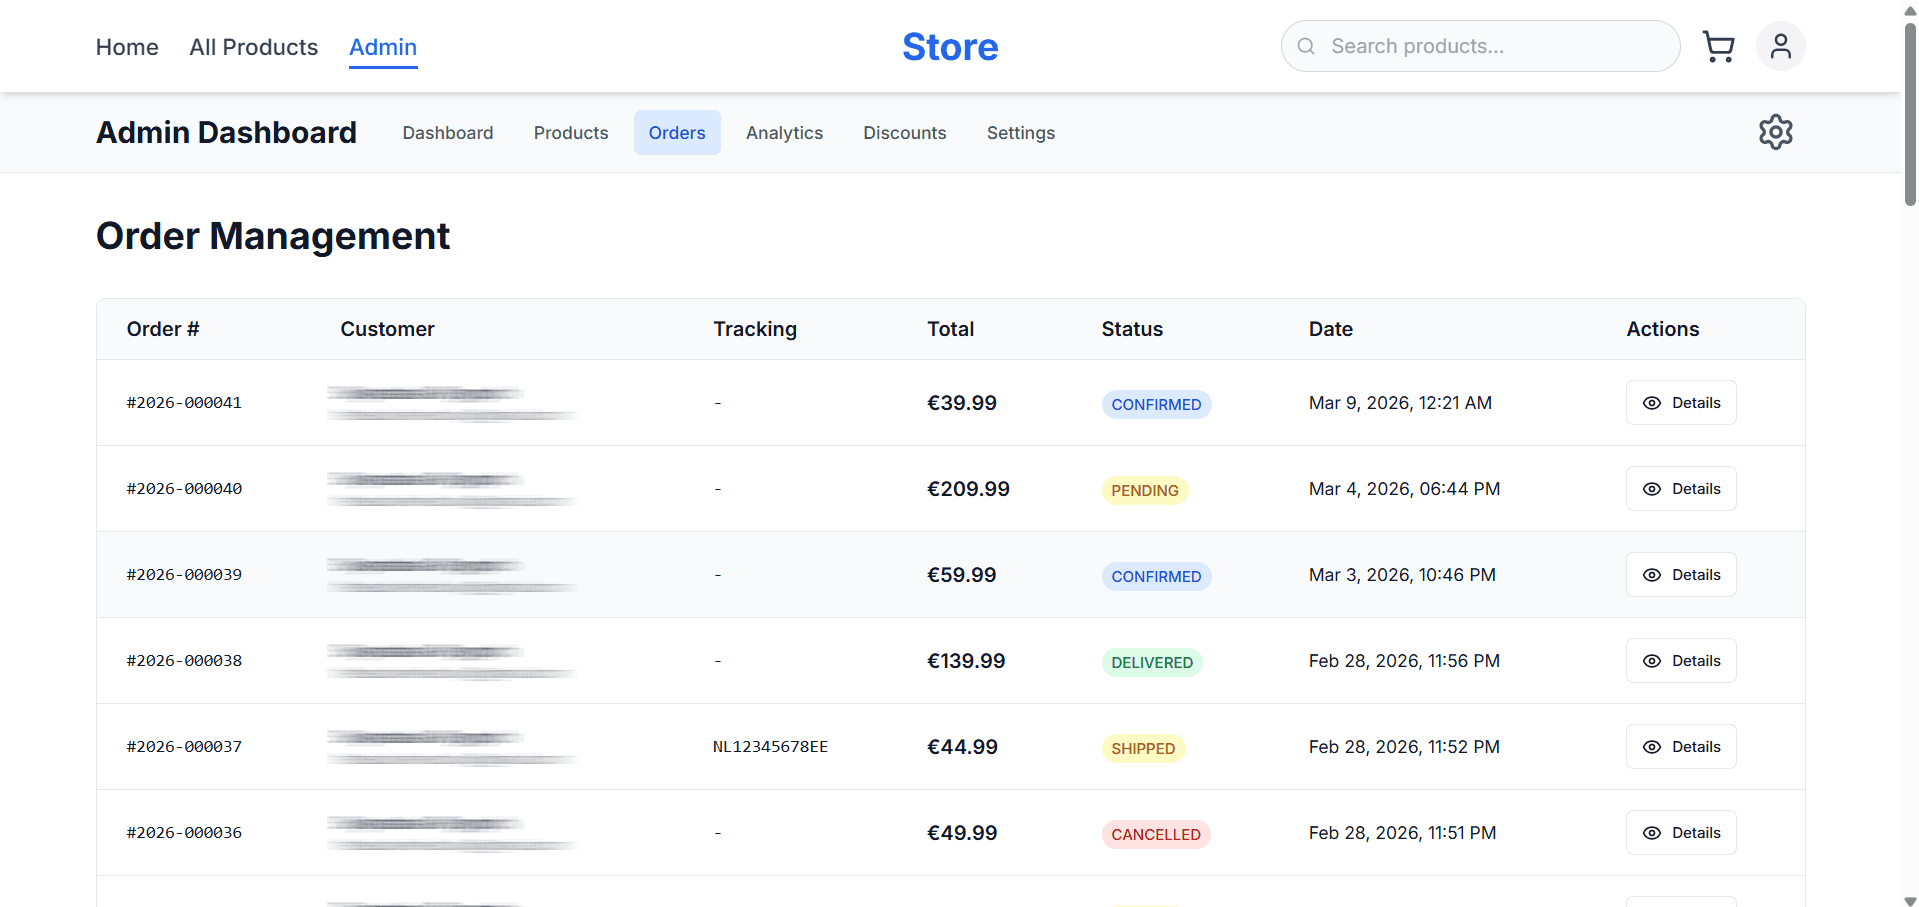
Task: Click the SHIPPED badge on order #2026-000037
Action: tap(1143, 748)
